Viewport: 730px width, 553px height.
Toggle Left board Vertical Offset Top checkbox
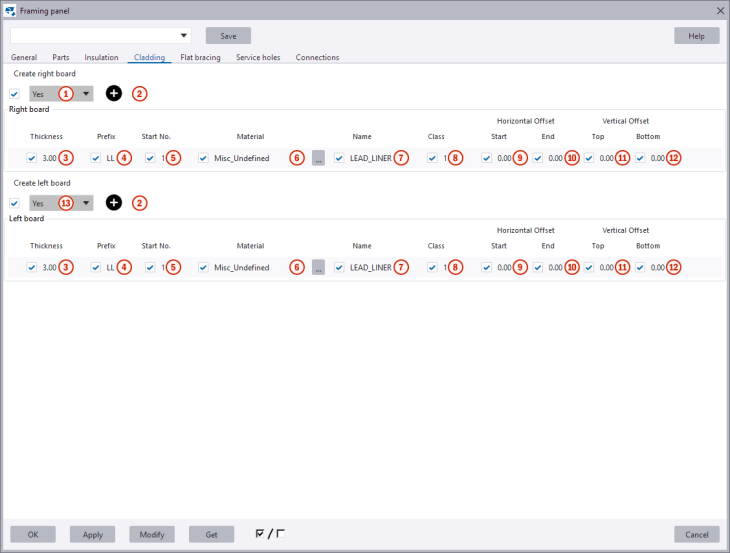589,268
